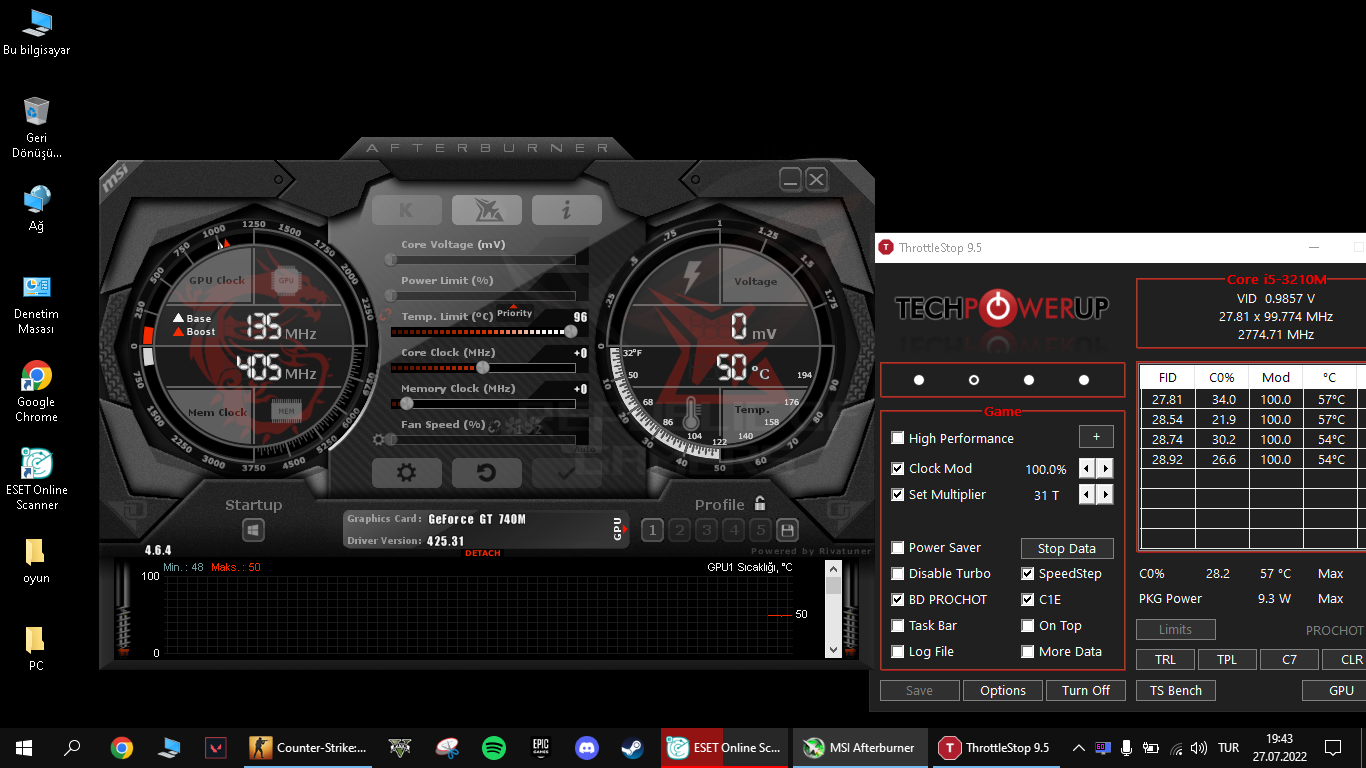Decrease Clock Mod with left arrow
1366x768 pixels.
[x=1087, y=468]
